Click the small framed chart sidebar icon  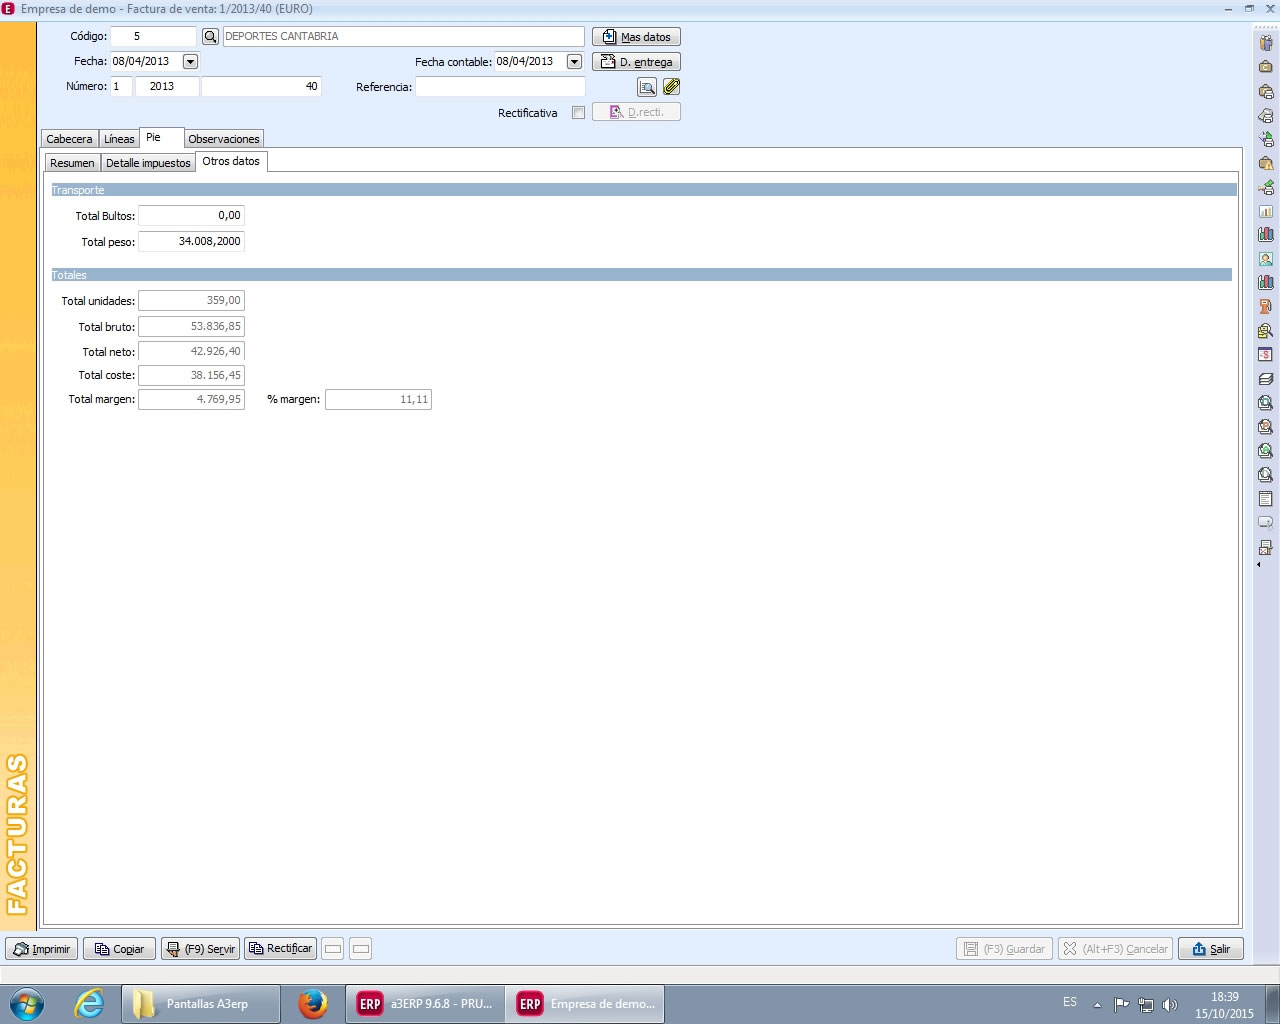pyautogui.click(x=1265, y=211)
